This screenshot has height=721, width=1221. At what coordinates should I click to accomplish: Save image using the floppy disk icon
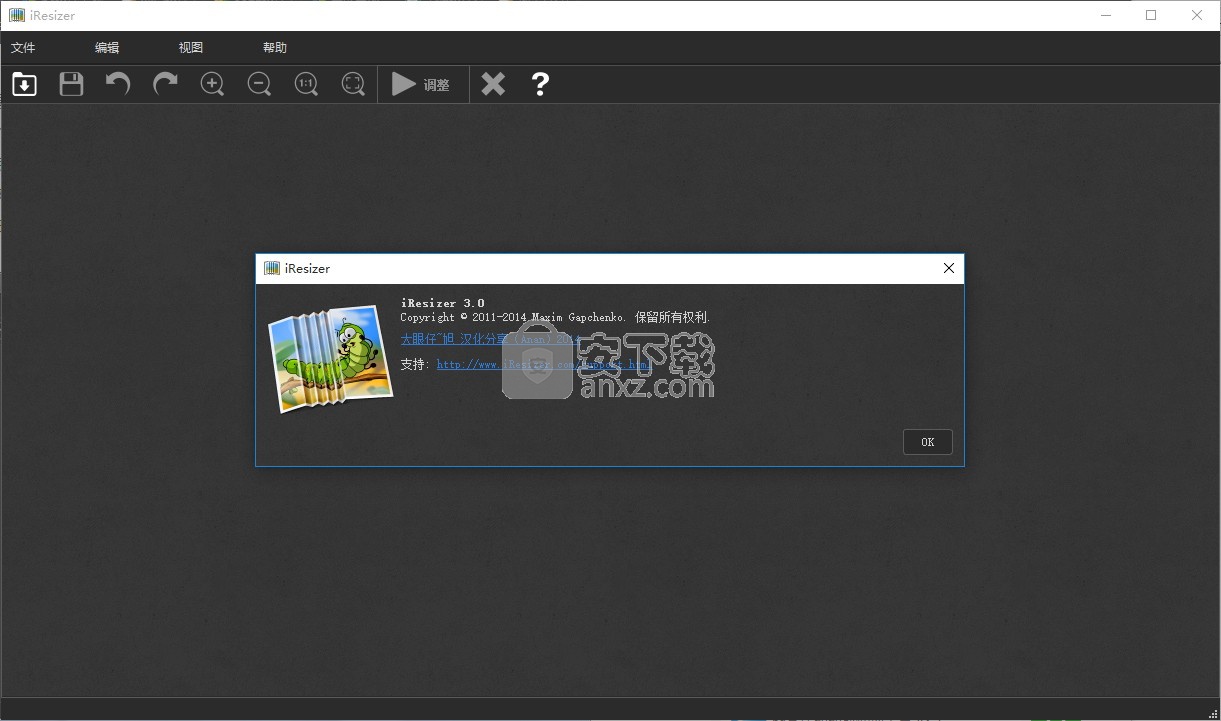[71, 84]
